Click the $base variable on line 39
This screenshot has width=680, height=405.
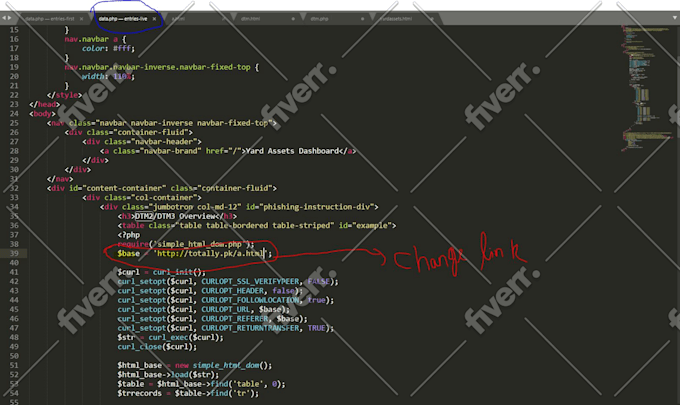(128, 253)
